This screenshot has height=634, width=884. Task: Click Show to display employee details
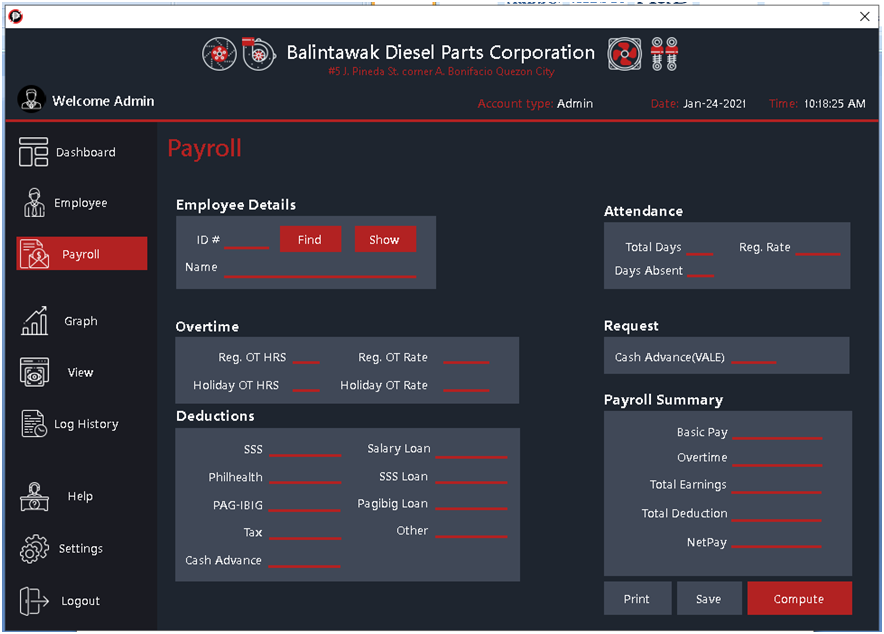pyautogui.click(x=385, y=239)
